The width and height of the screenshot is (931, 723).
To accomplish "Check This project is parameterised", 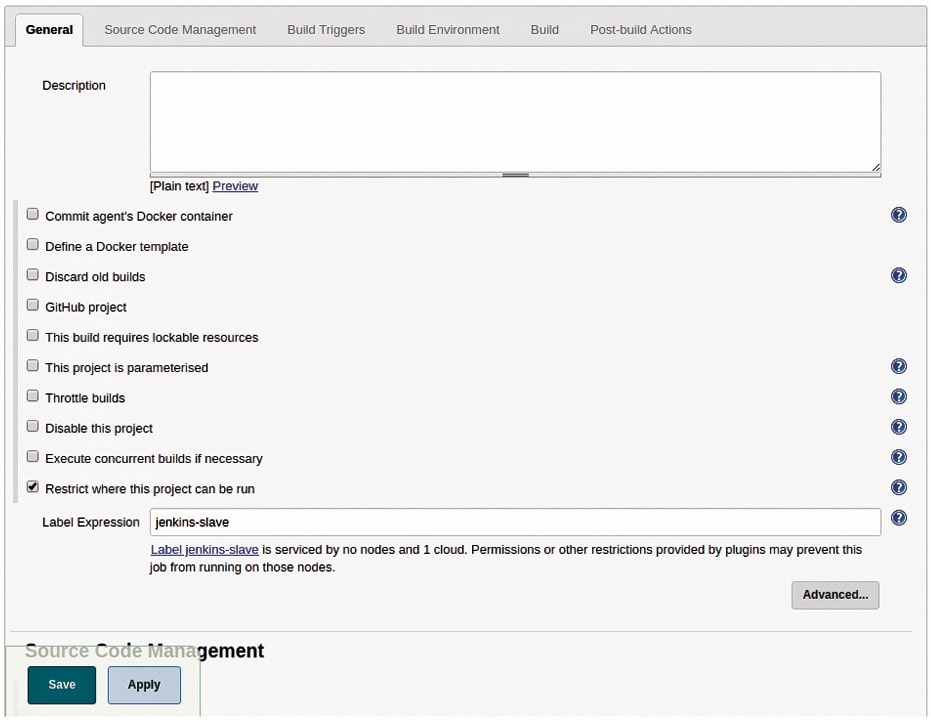I will (x=33, y=366).
